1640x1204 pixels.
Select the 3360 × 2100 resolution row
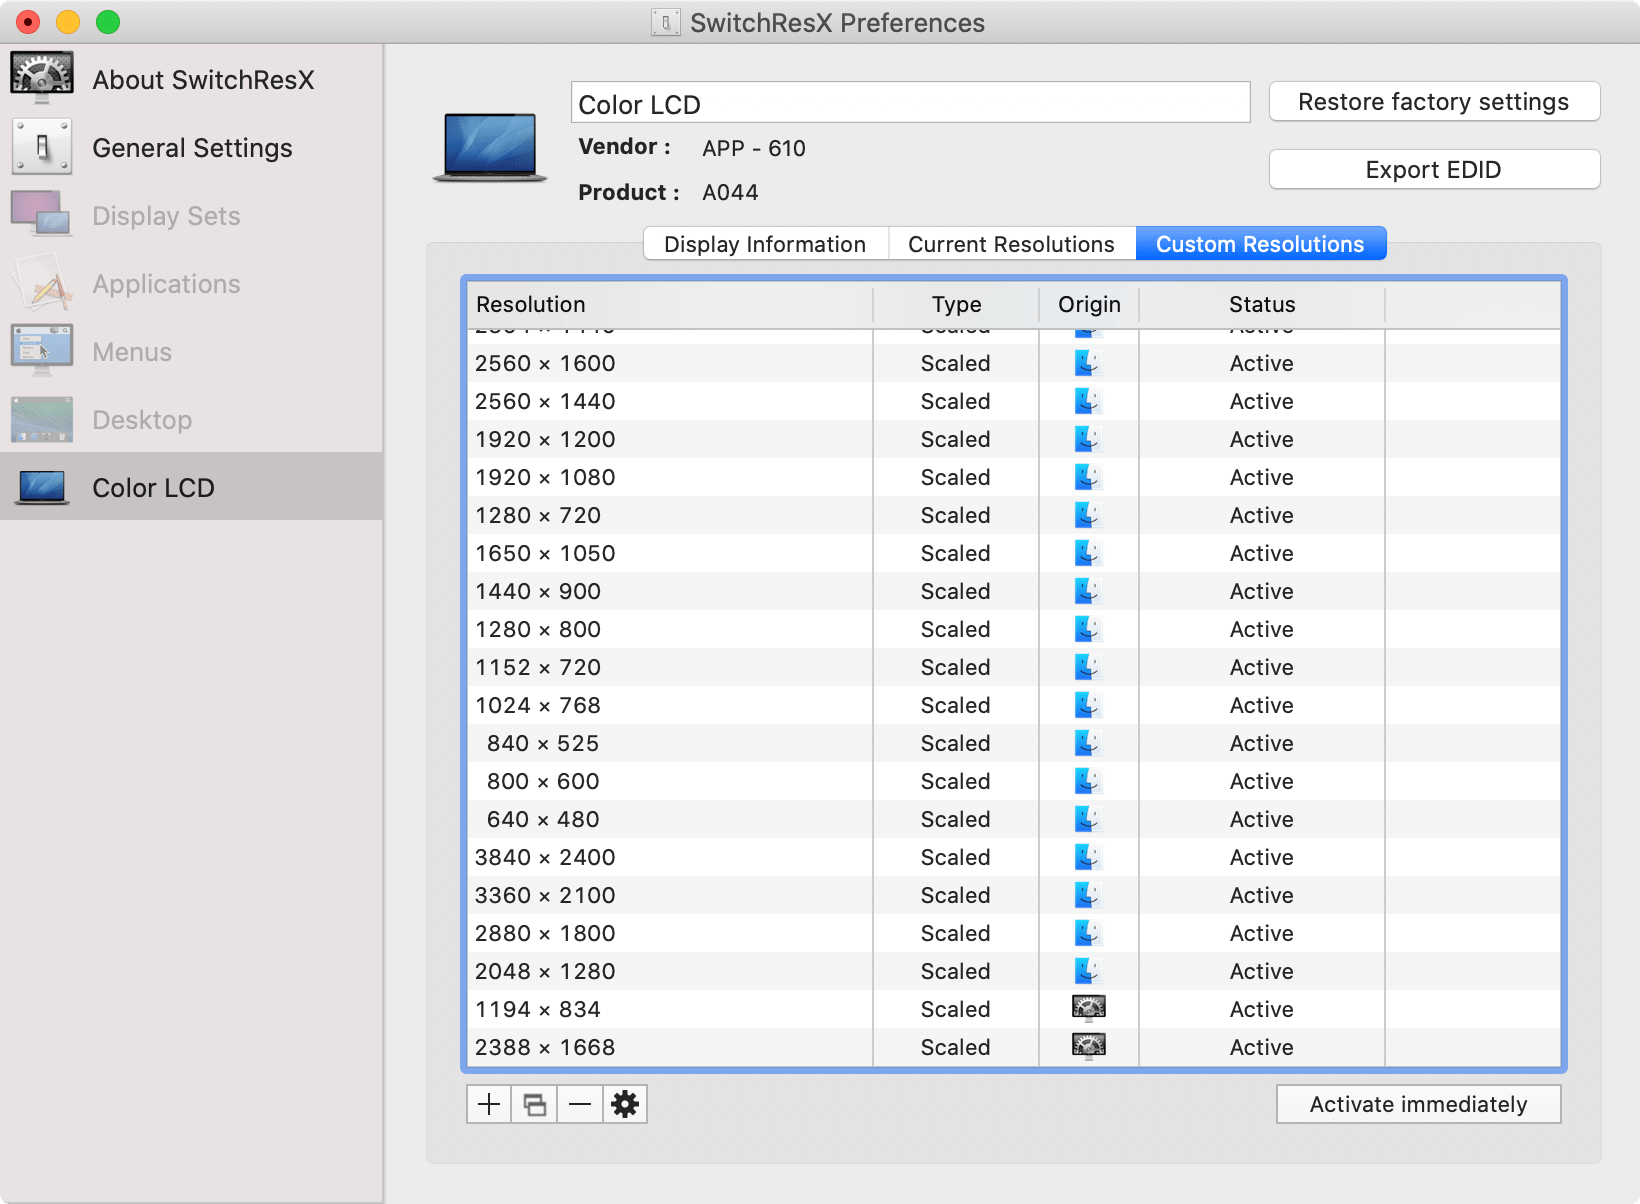pyautogui.click(x=1014, y=895)
